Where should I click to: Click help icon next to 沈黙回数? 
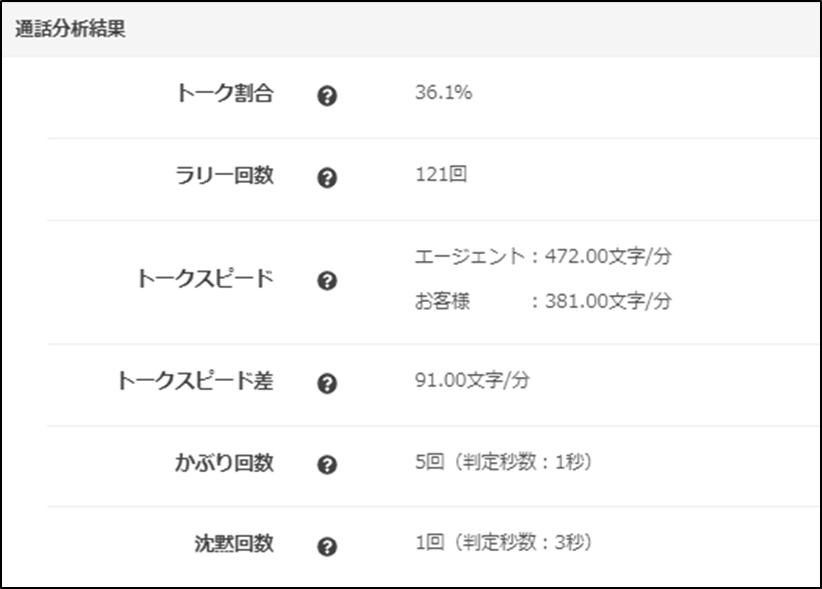(x=327, y=546)
